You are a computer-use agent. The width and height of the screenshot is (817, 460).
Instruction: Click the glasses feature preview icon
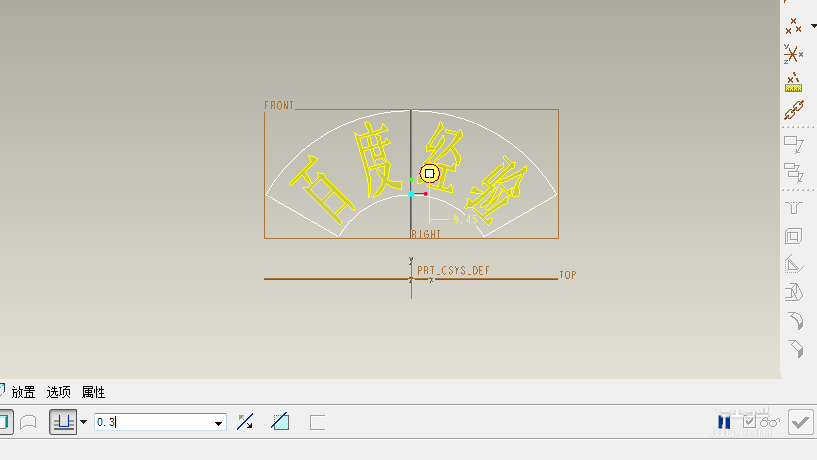(770, 422)
